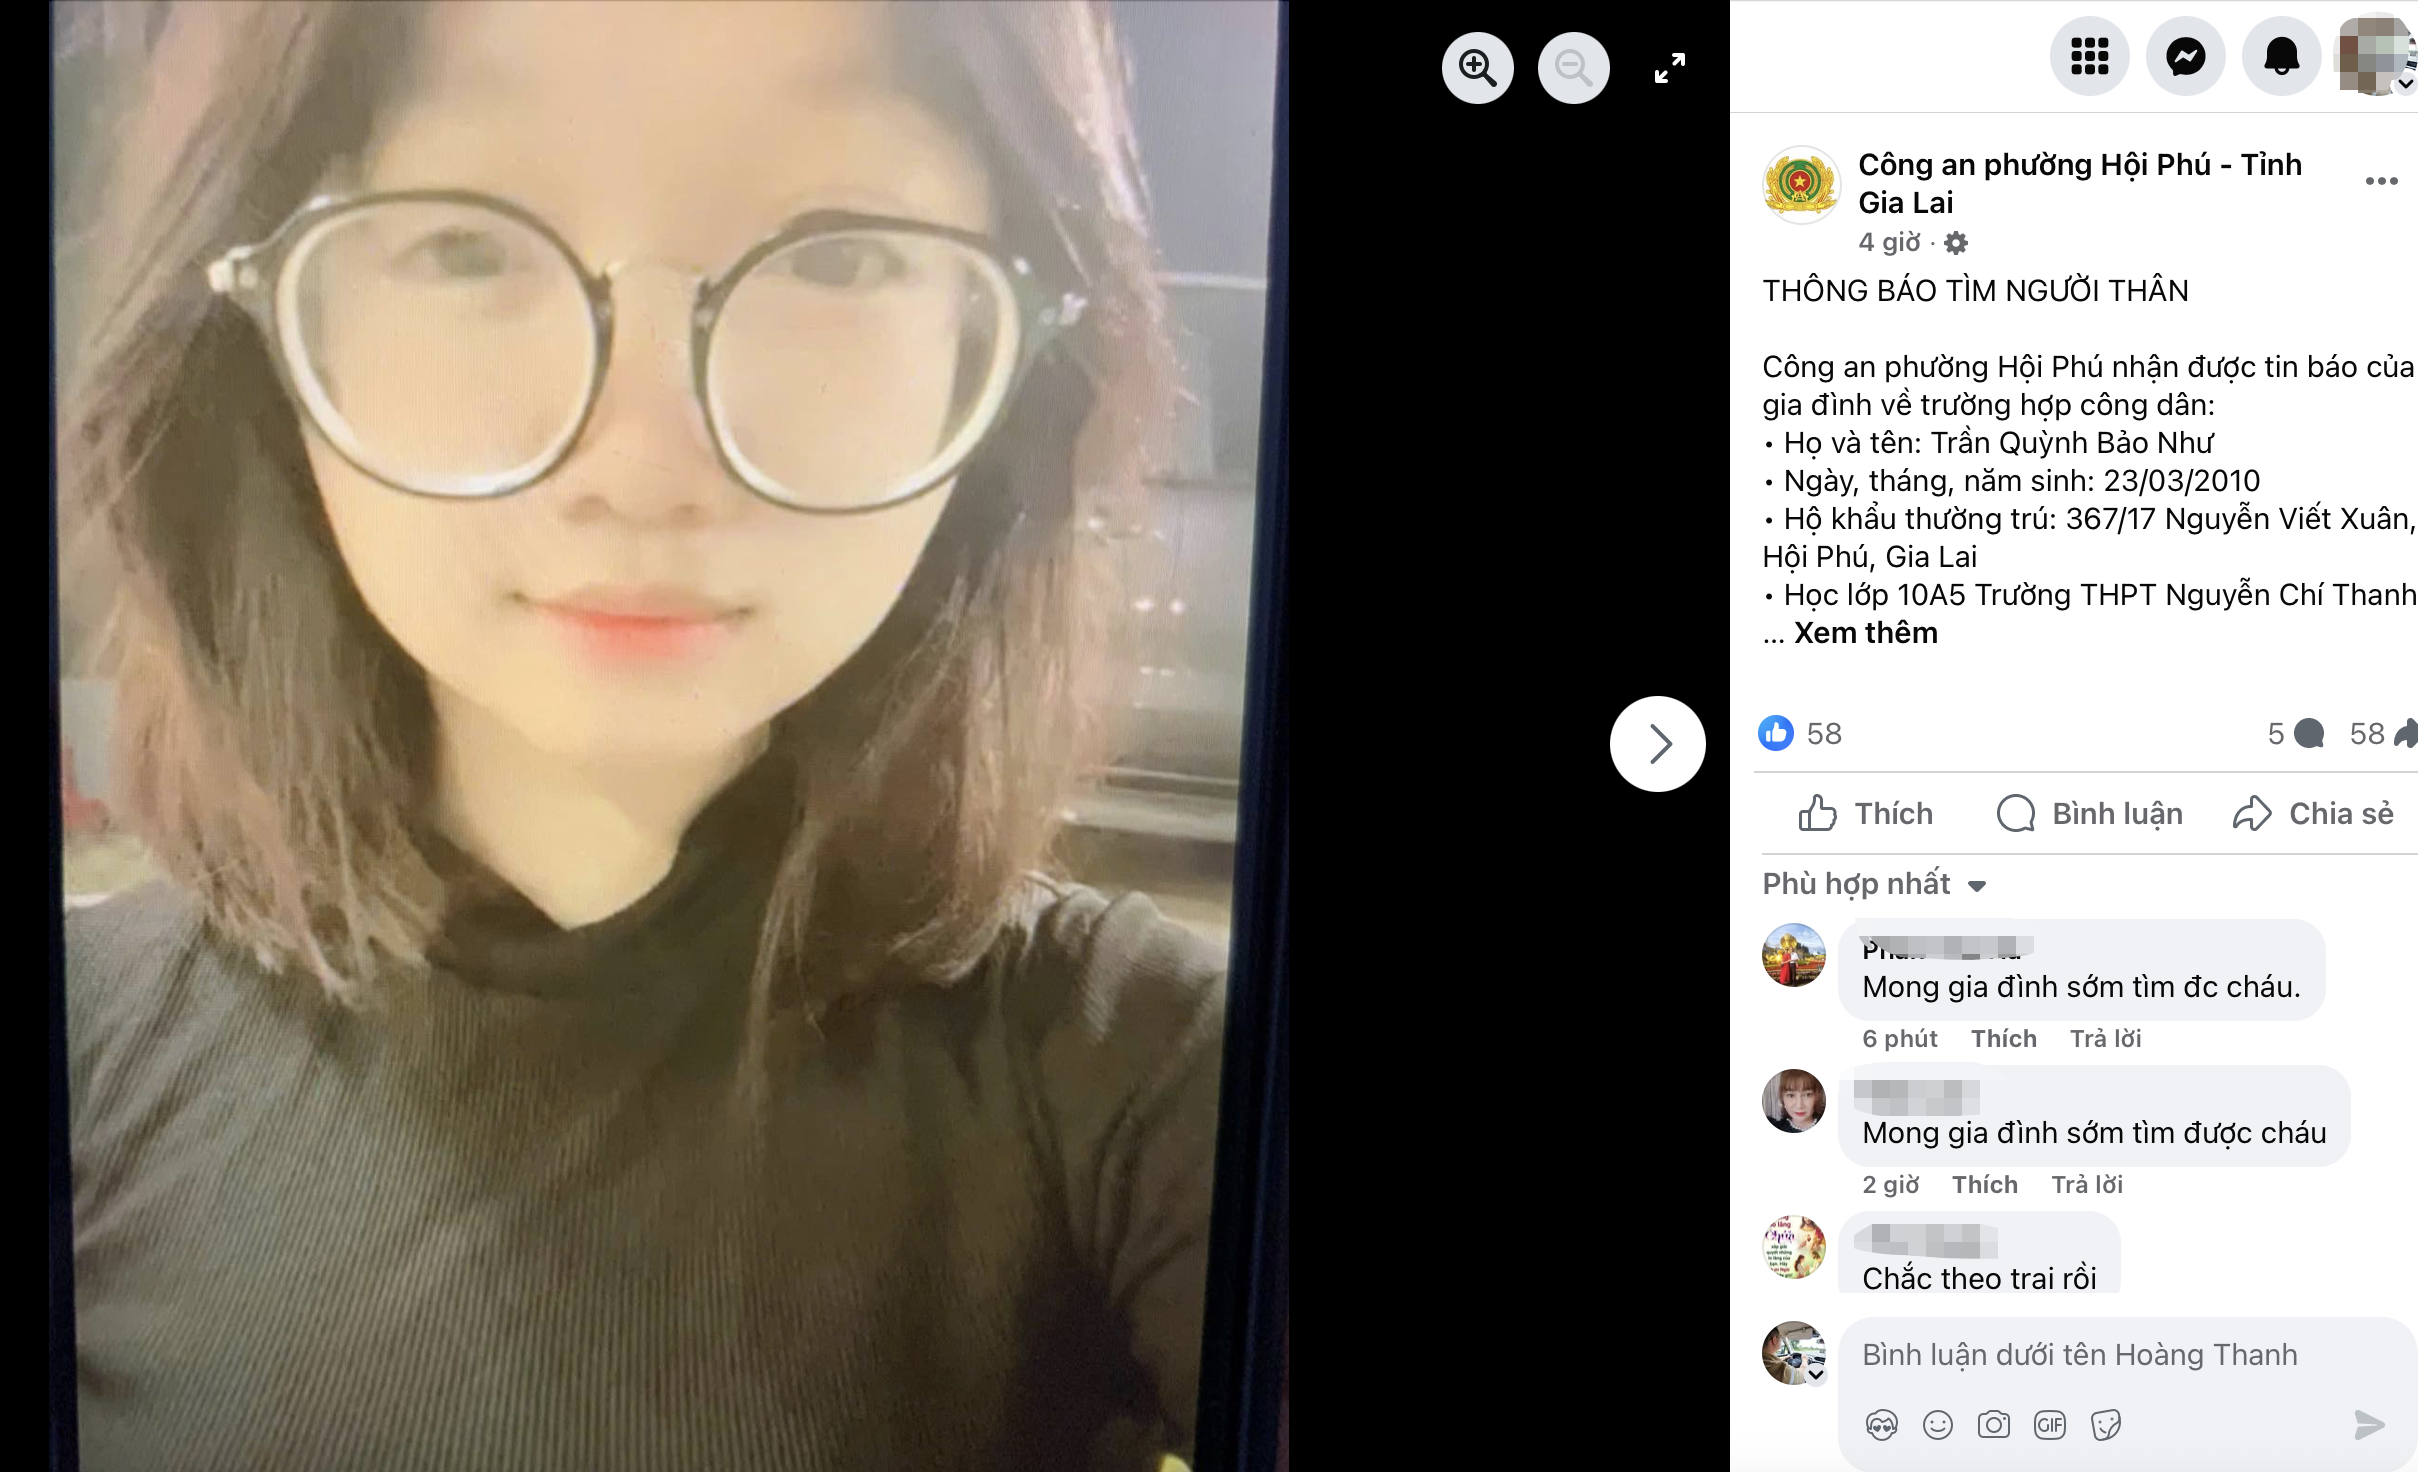Image resolution: width=2418 pixels, height=1472 pixels.
Task: Open the post options three-dot menu
Action: click(2381, 181)
